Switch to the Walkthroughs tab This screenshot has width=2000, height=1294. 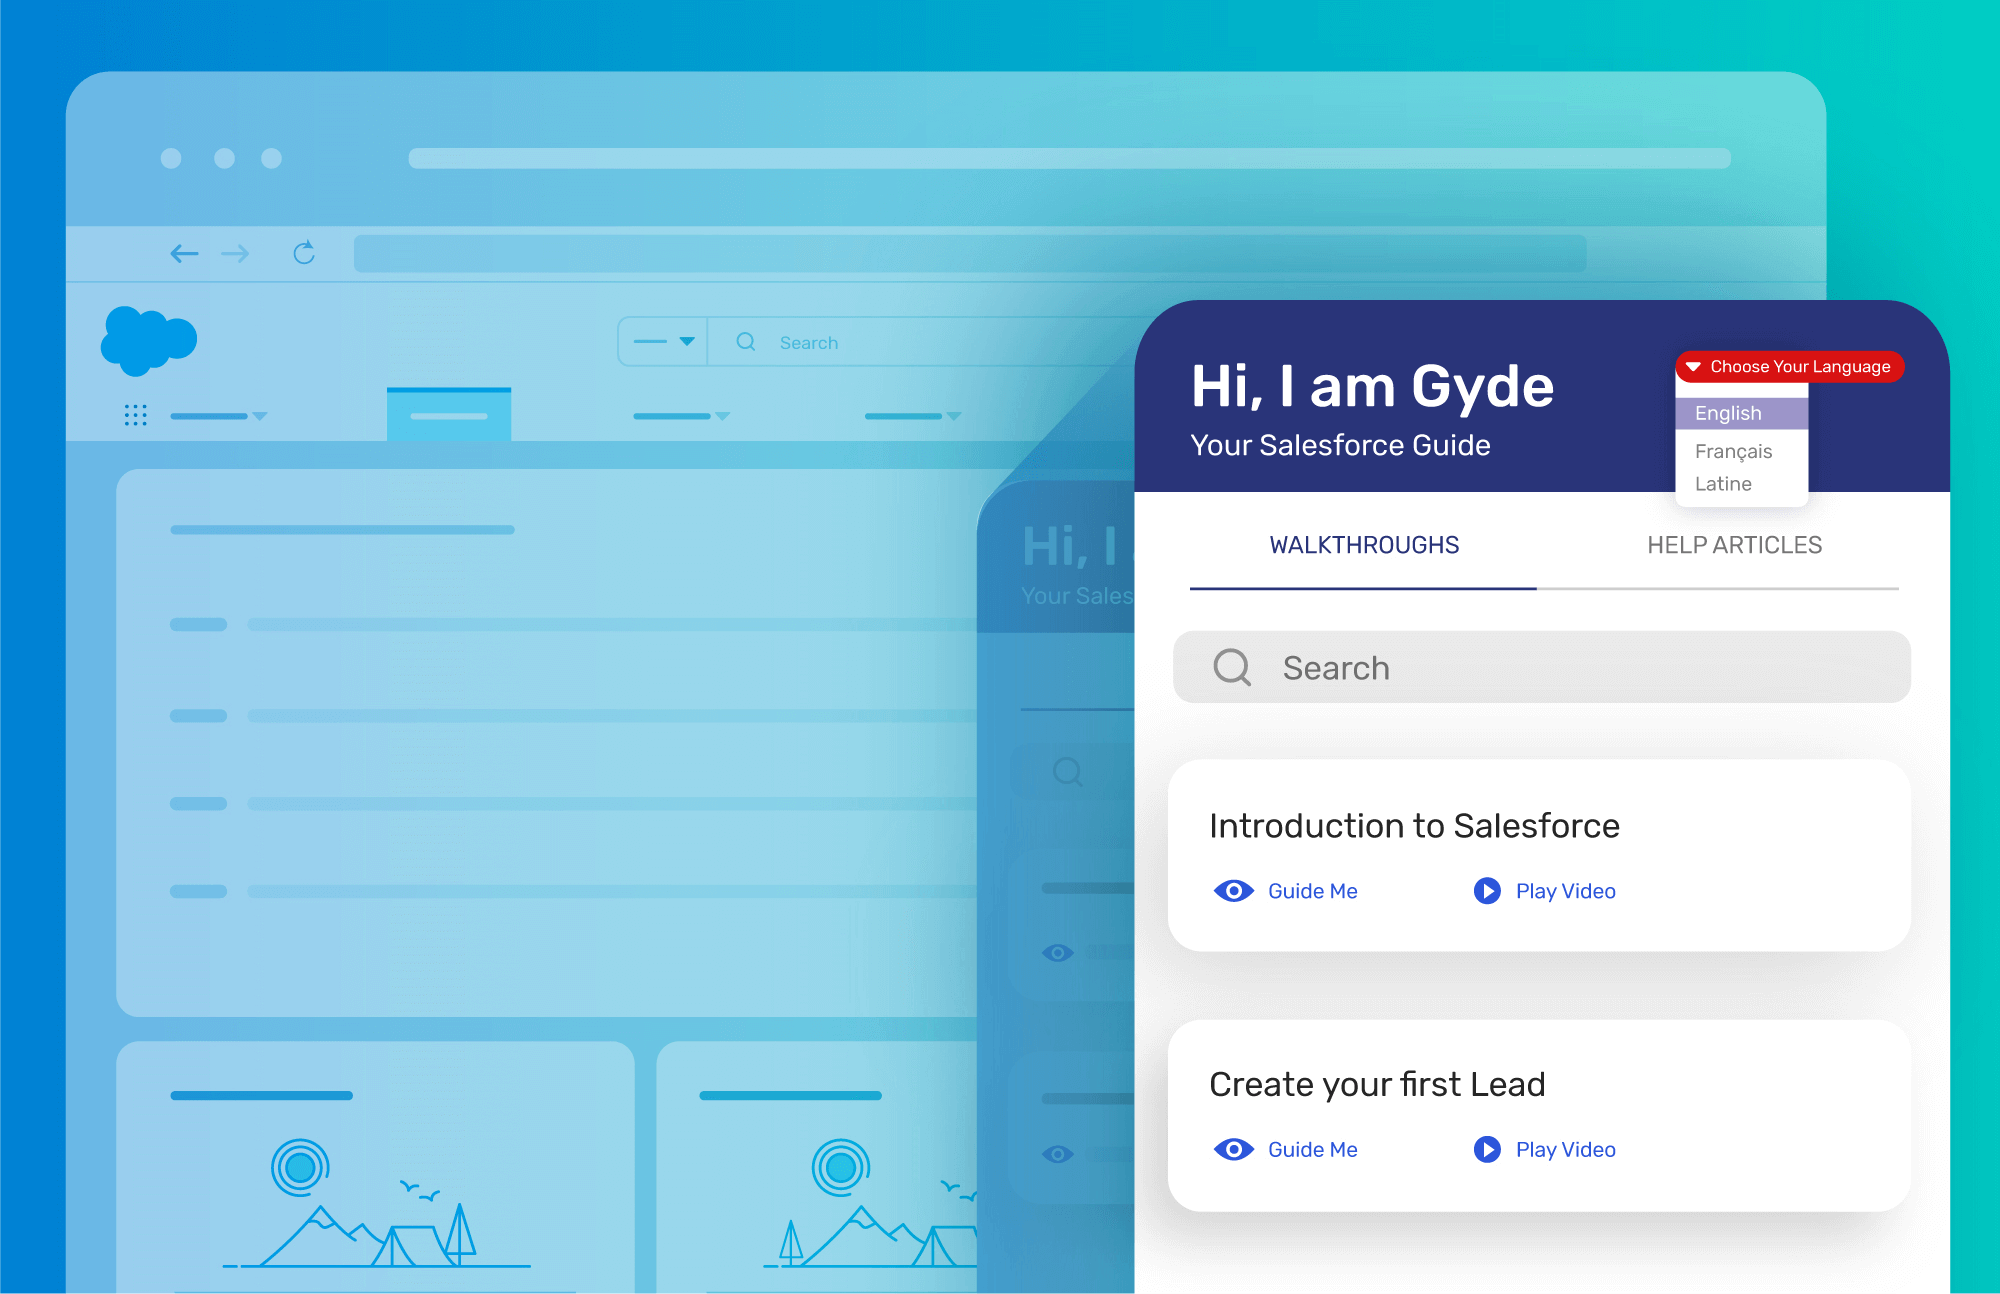click(1362, 544)
